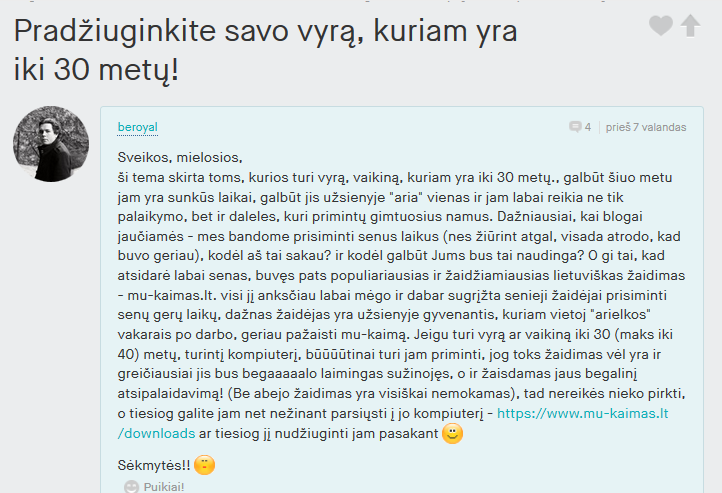Open beroyal's round profile avatar
Image resolution: width=722 pixels, height=493 pixels.
pyautogui.click(x=51, y=144)
